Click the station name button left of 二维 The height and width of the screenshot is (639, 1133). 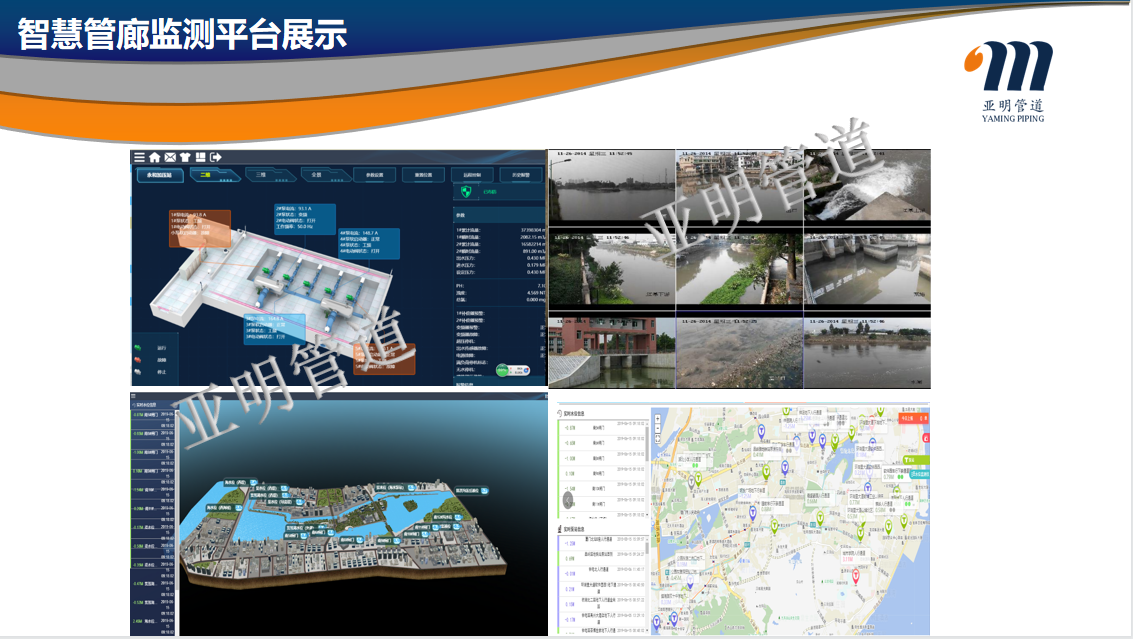[160, 175]
